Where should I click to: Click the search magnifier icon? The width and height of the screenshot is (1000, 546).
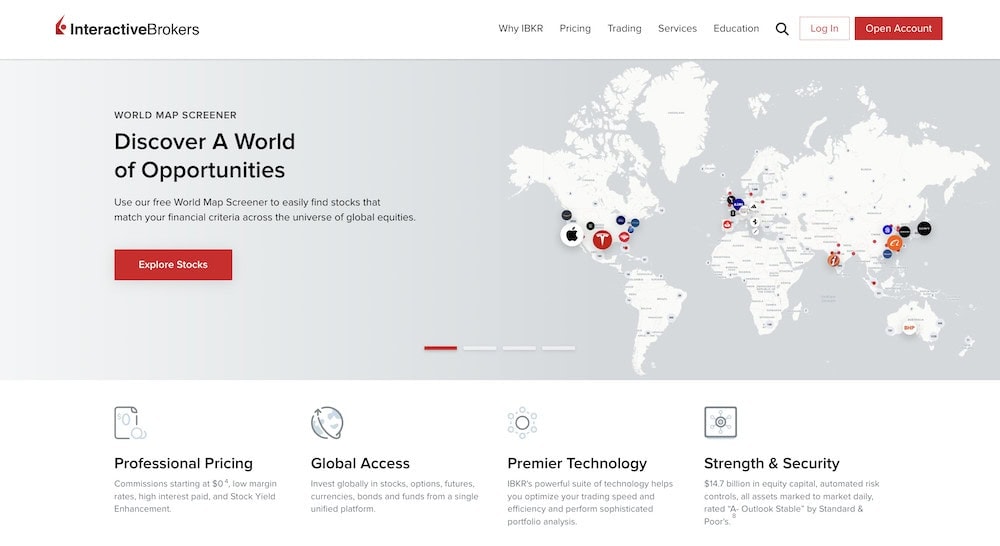[782, 29]
